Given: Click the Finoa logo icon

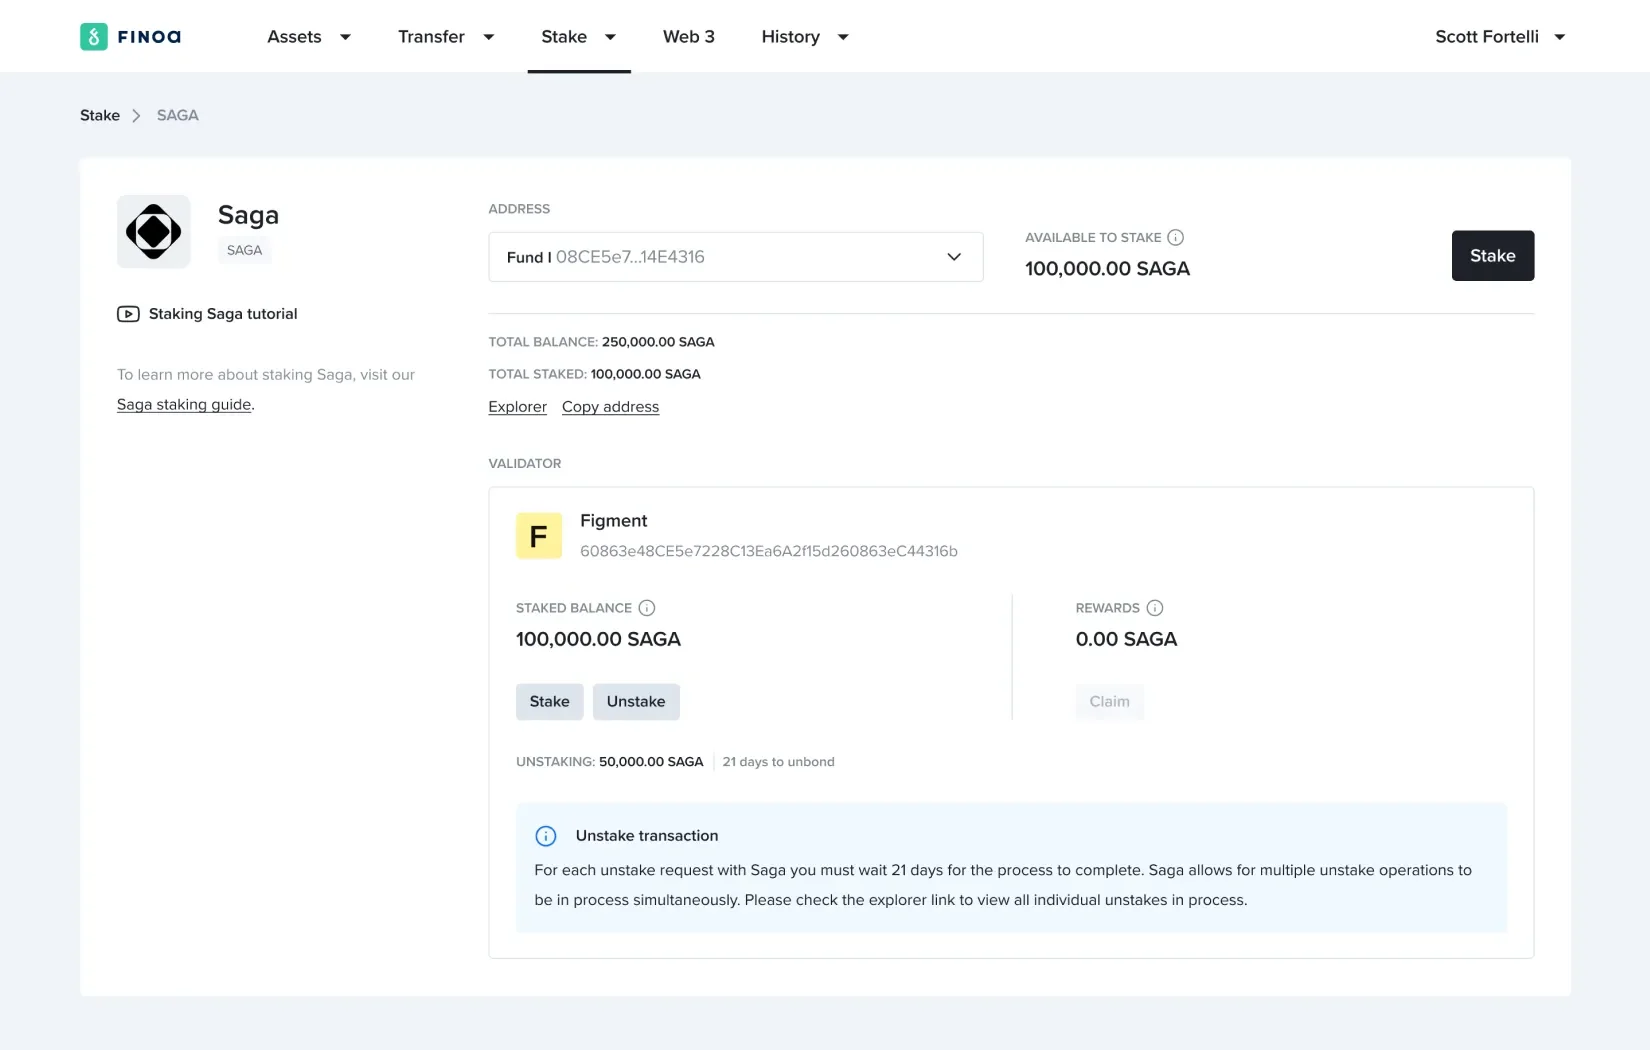Looking at the screenshot, I should click(93, 37).
